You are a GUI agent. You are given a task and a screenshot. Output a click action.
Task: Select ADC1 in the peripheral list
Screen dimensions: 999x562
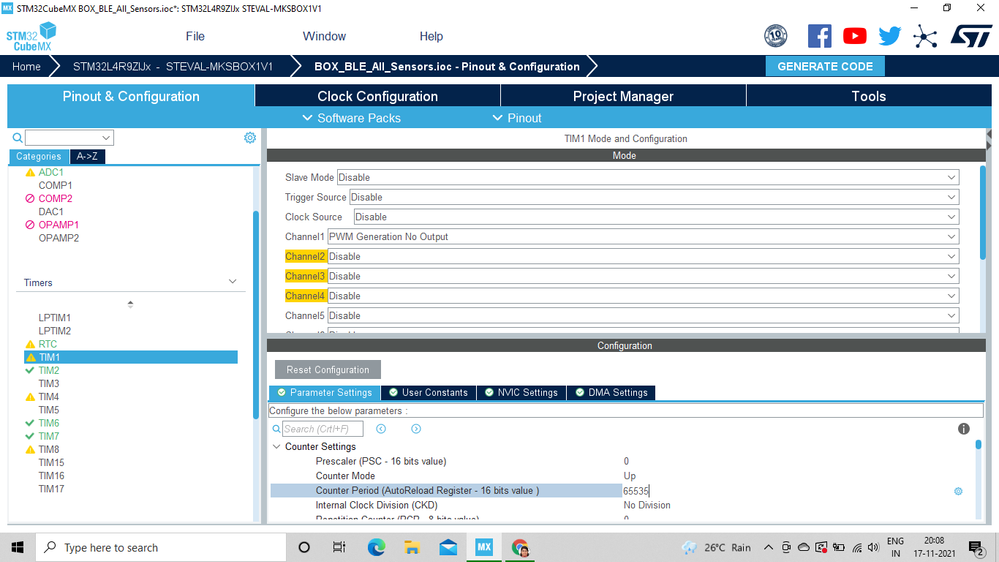pos(50,172)
